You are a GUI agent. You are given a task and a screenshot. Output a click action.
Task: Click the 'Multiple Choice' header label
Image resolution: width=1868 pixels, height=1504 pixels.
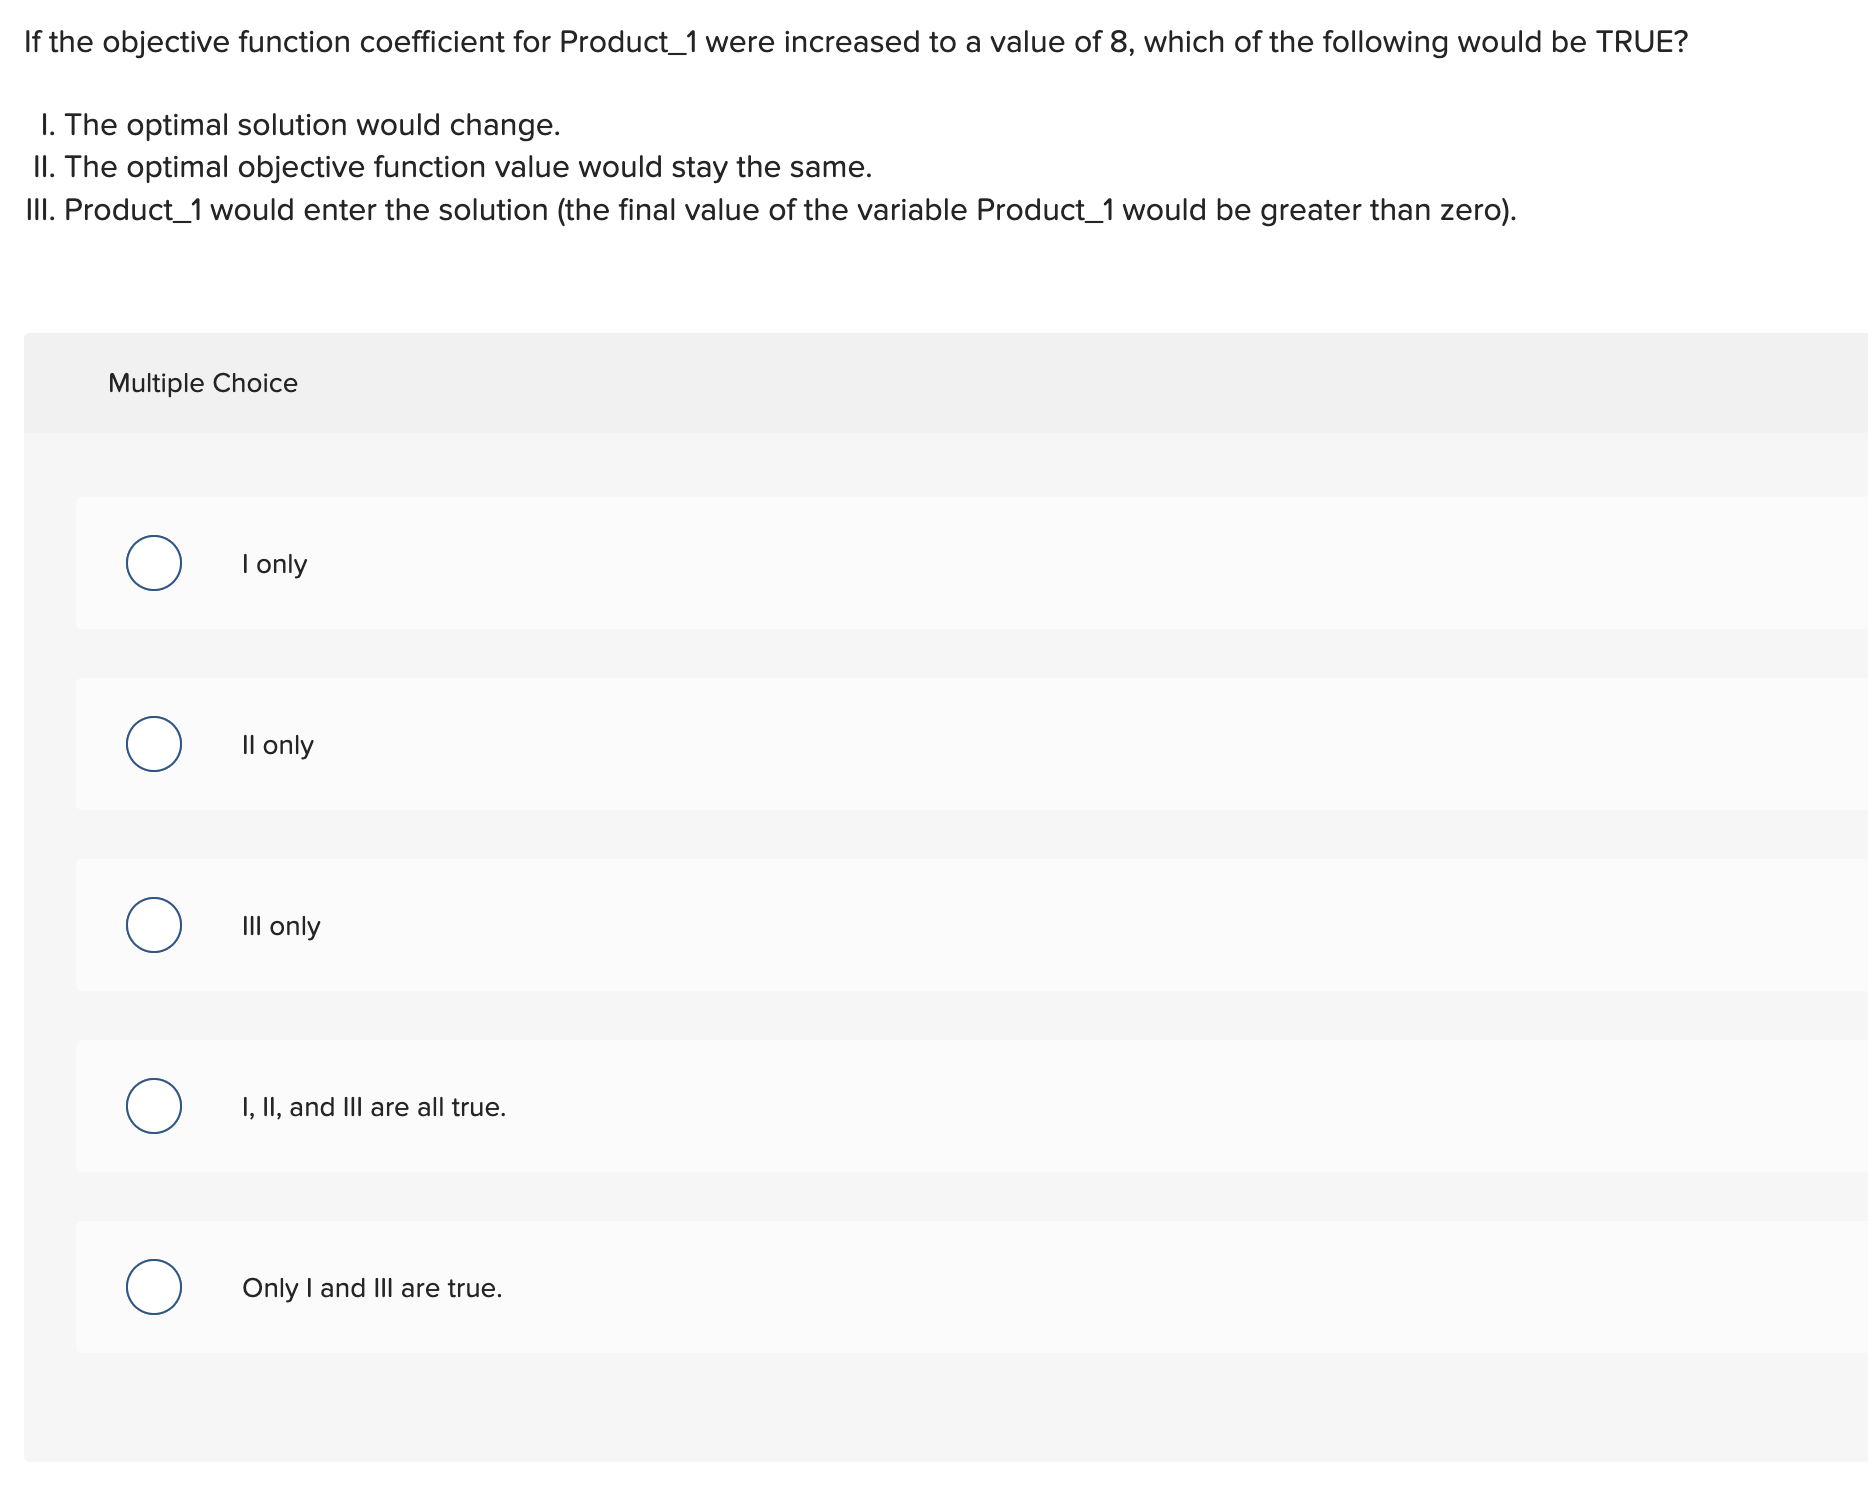coord(202,382)
